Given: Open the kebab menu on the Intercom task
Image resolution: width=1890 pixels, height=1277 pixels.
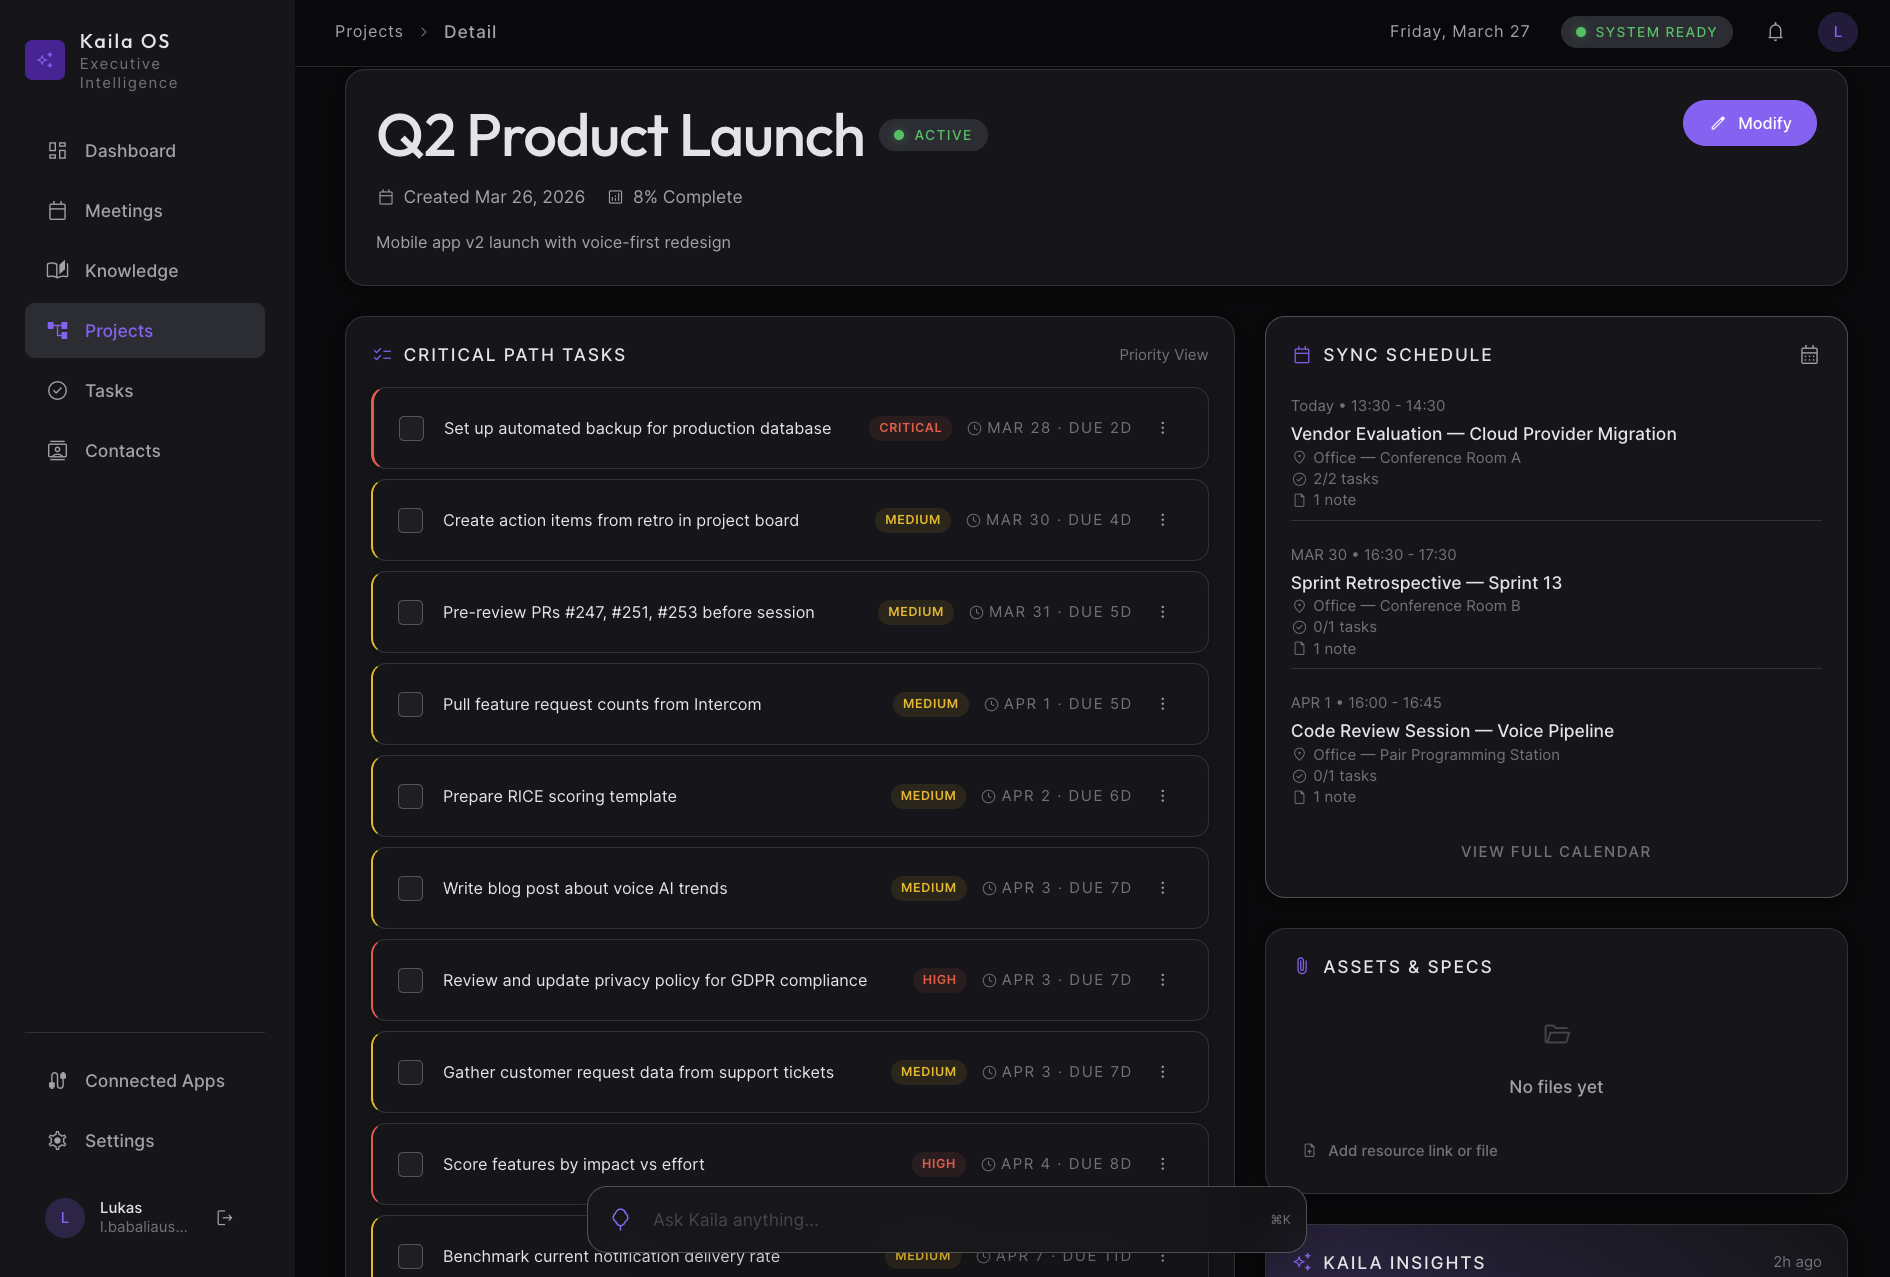Looking at the screenshot, I should point(1163,704).
